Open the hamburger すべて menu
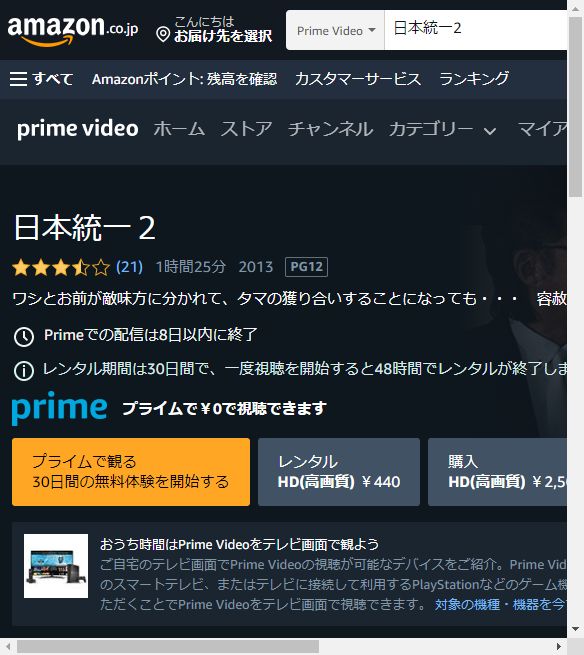 (x=41, y=79)
